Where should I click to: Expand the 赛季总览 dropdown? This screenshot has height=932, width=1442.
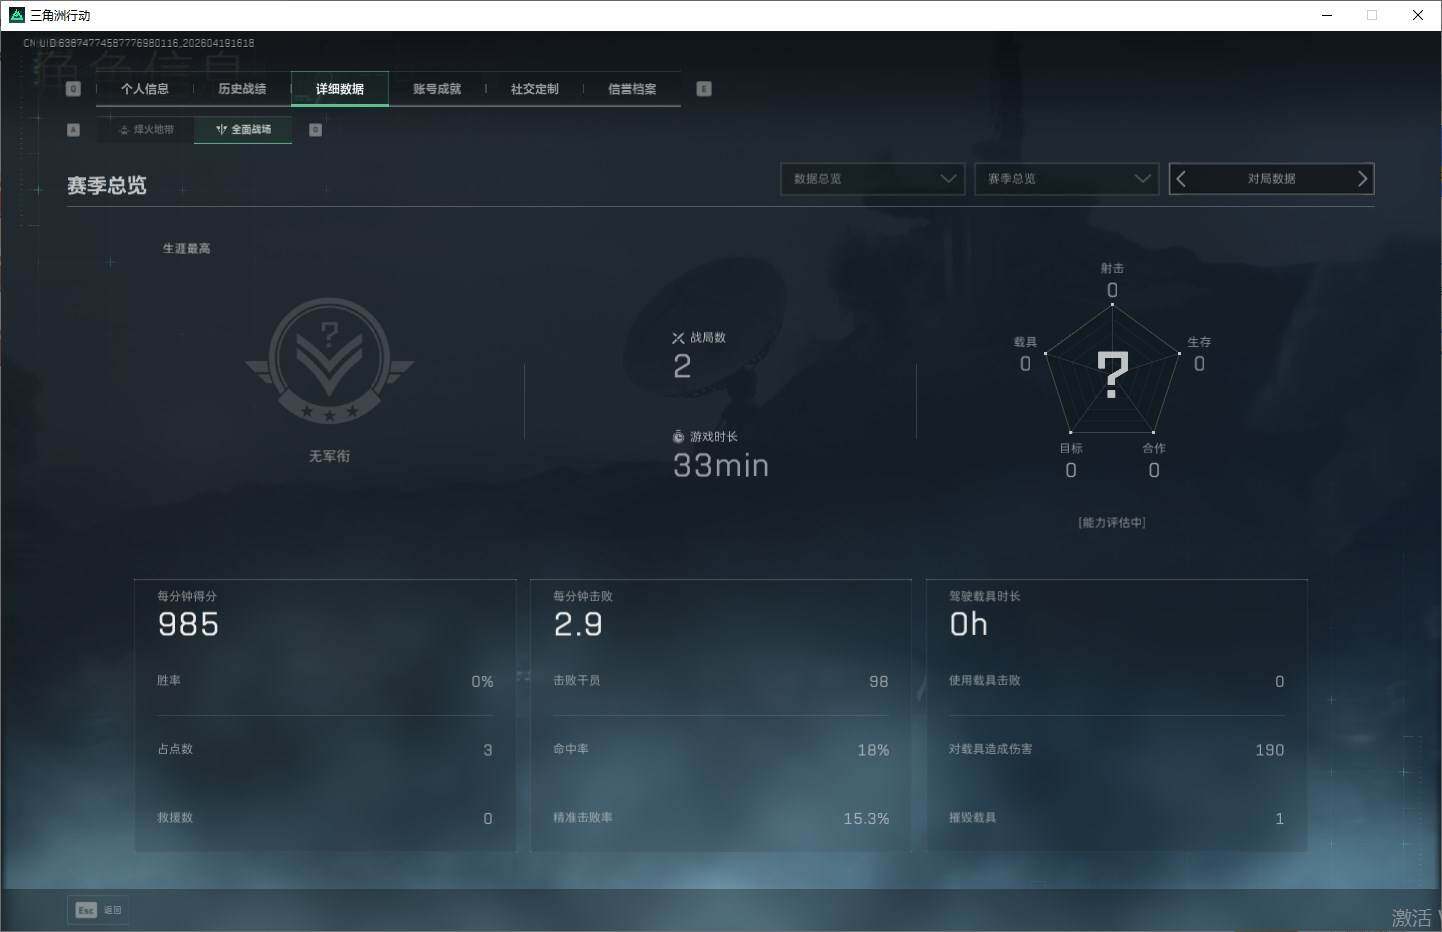point(1066,179)
